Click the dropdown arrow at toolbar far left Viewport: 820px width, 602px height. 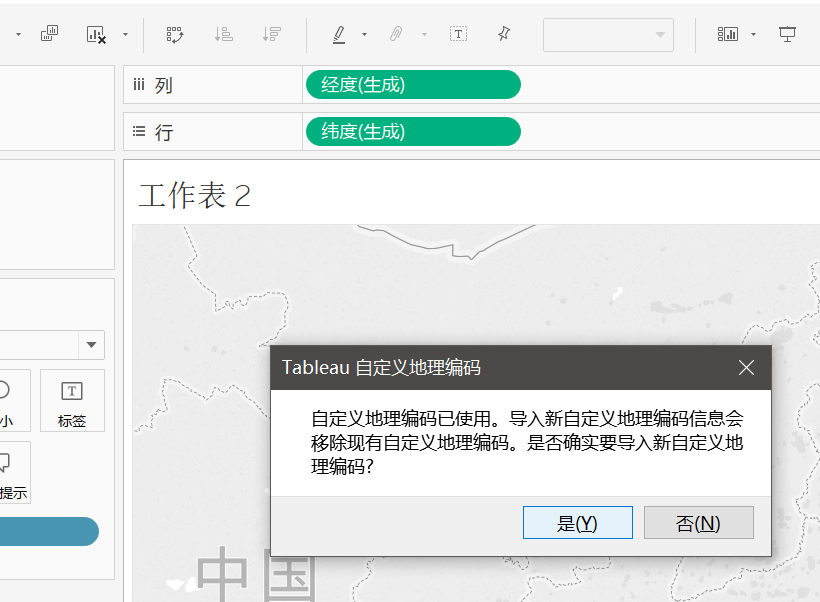18,35
